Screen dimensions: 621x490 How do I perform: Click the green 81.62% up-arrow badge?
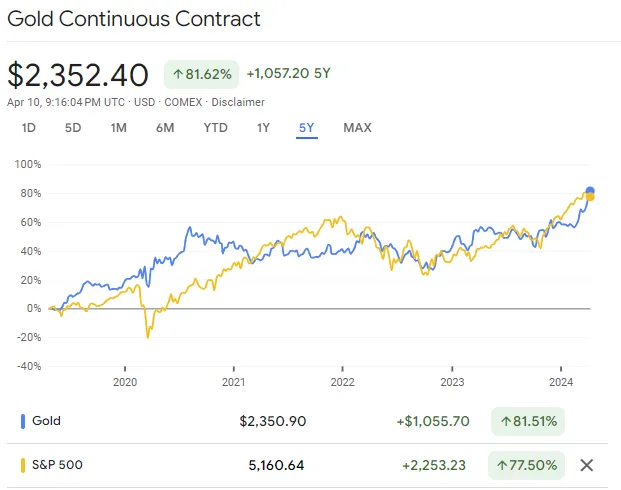pyautogui.click(x=202, y=74)
